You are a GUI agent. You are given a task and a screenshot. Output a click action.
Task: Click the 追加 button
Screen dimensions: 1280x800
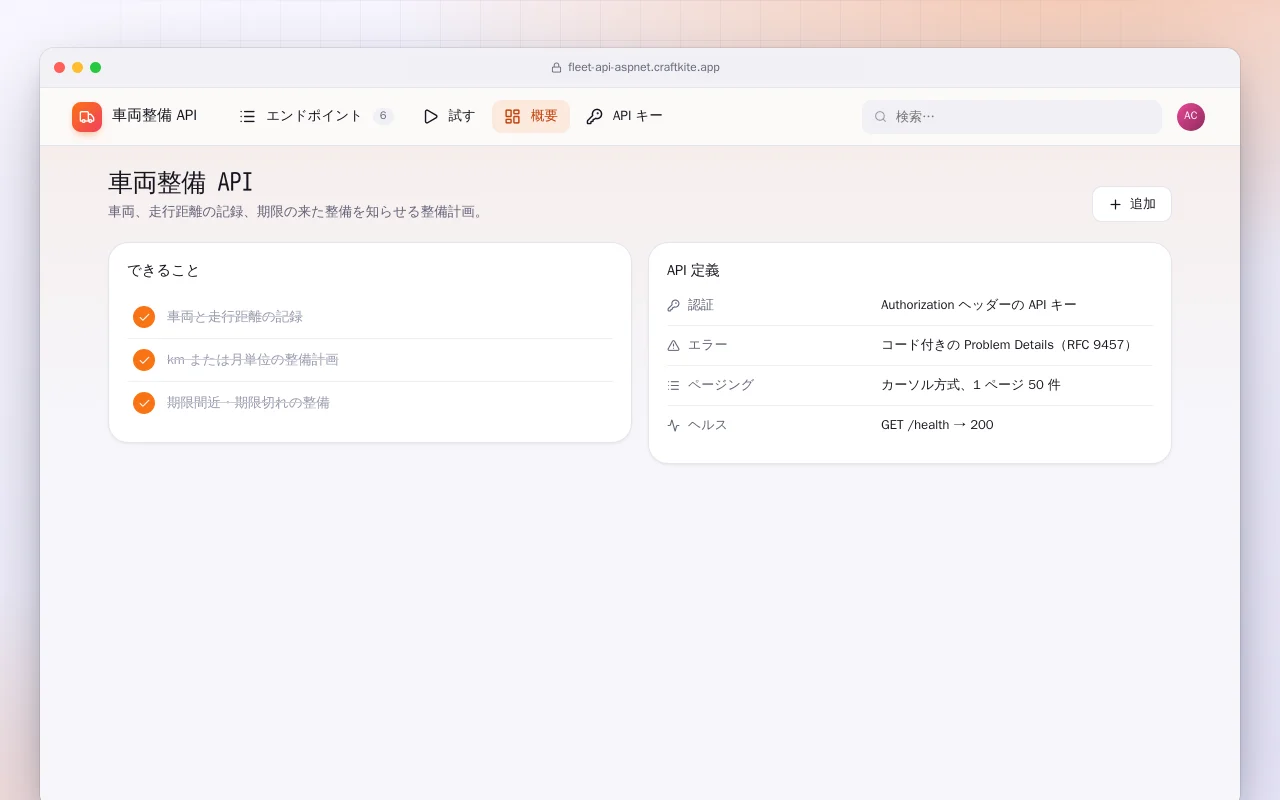pos(1132,204)
